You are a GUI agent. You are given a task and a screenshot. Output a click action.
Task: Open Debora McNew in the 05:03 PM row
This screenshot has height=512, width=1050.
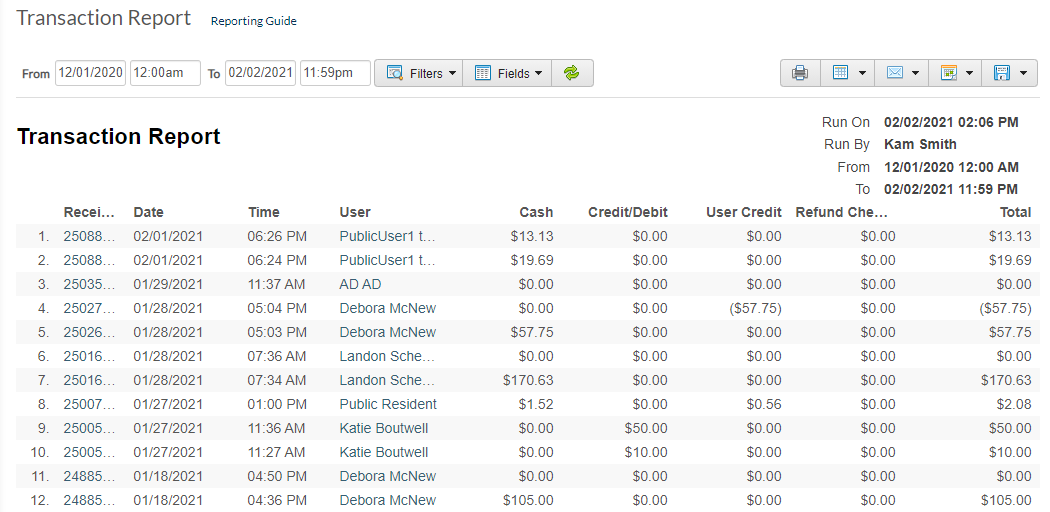[388, 333]
